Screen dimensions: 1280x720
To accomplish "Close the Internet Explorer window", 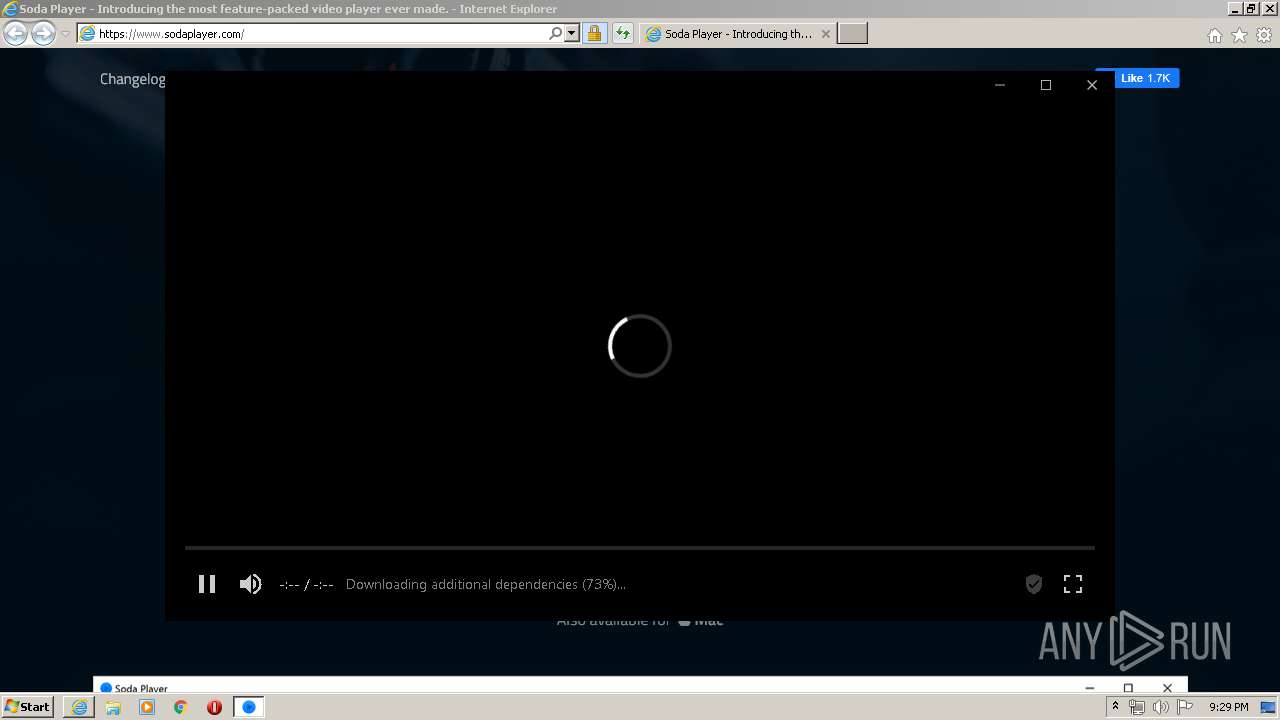I will click(1269, 8).
